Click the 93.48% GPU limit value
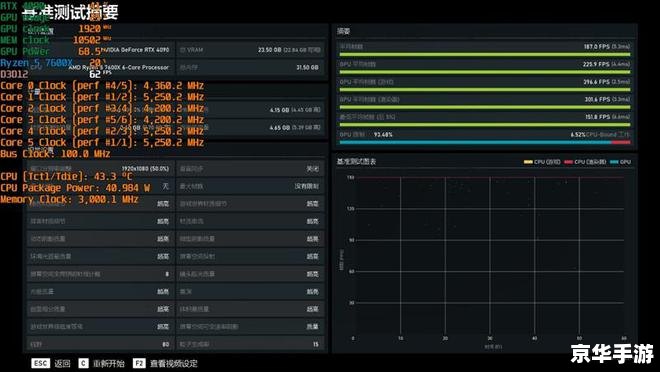 click(383, 135)
